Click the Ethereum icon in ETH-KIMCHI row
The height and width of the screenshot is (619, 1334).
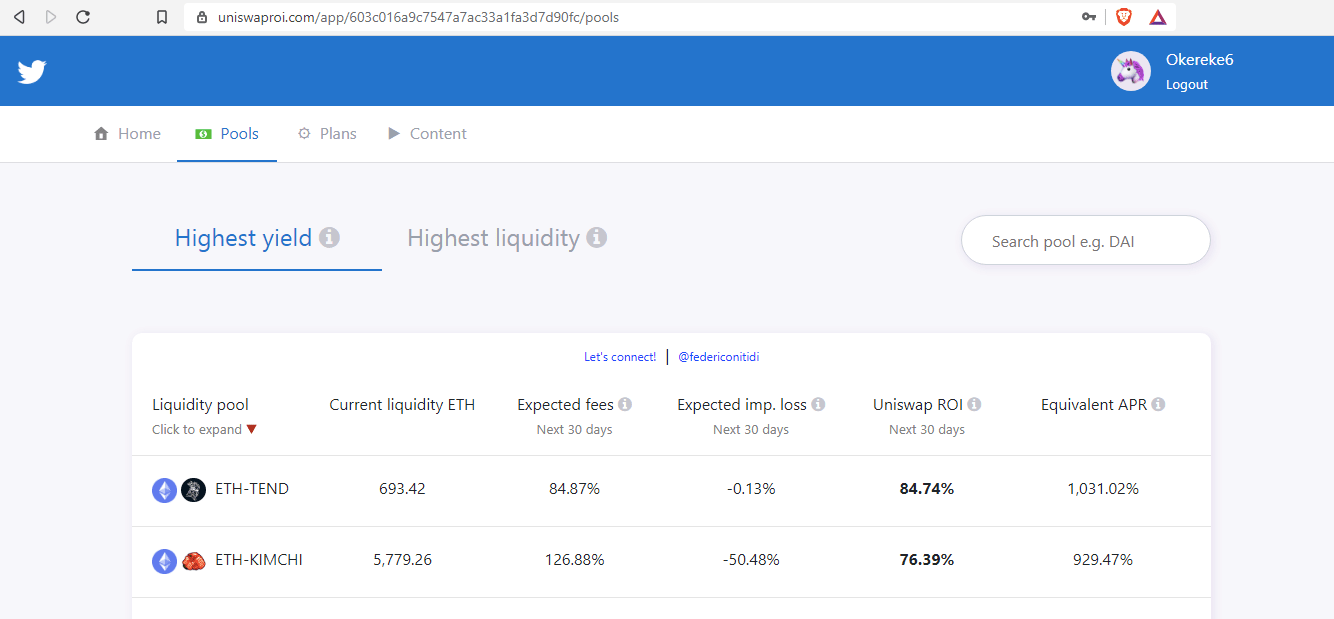pyautogui.click(x=164, y=561)
